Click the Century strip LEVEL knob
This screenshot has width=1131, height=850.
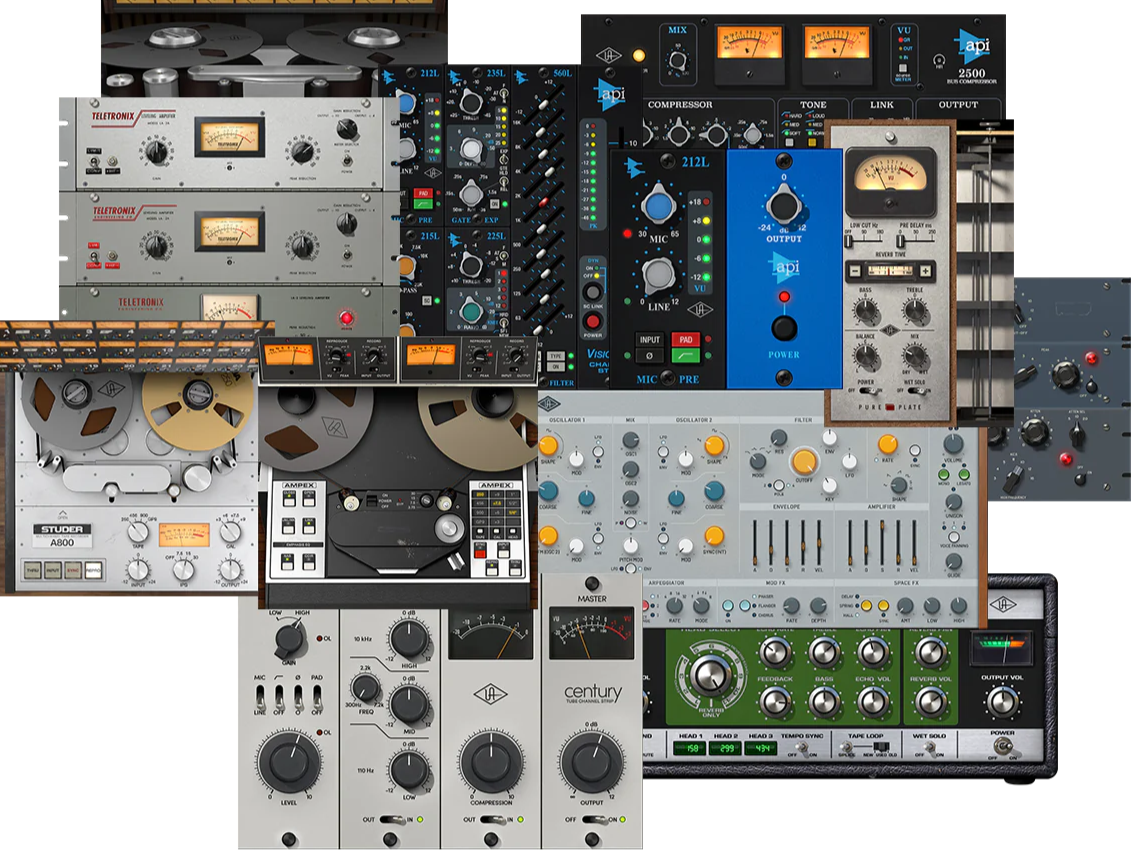pos(289,763)
